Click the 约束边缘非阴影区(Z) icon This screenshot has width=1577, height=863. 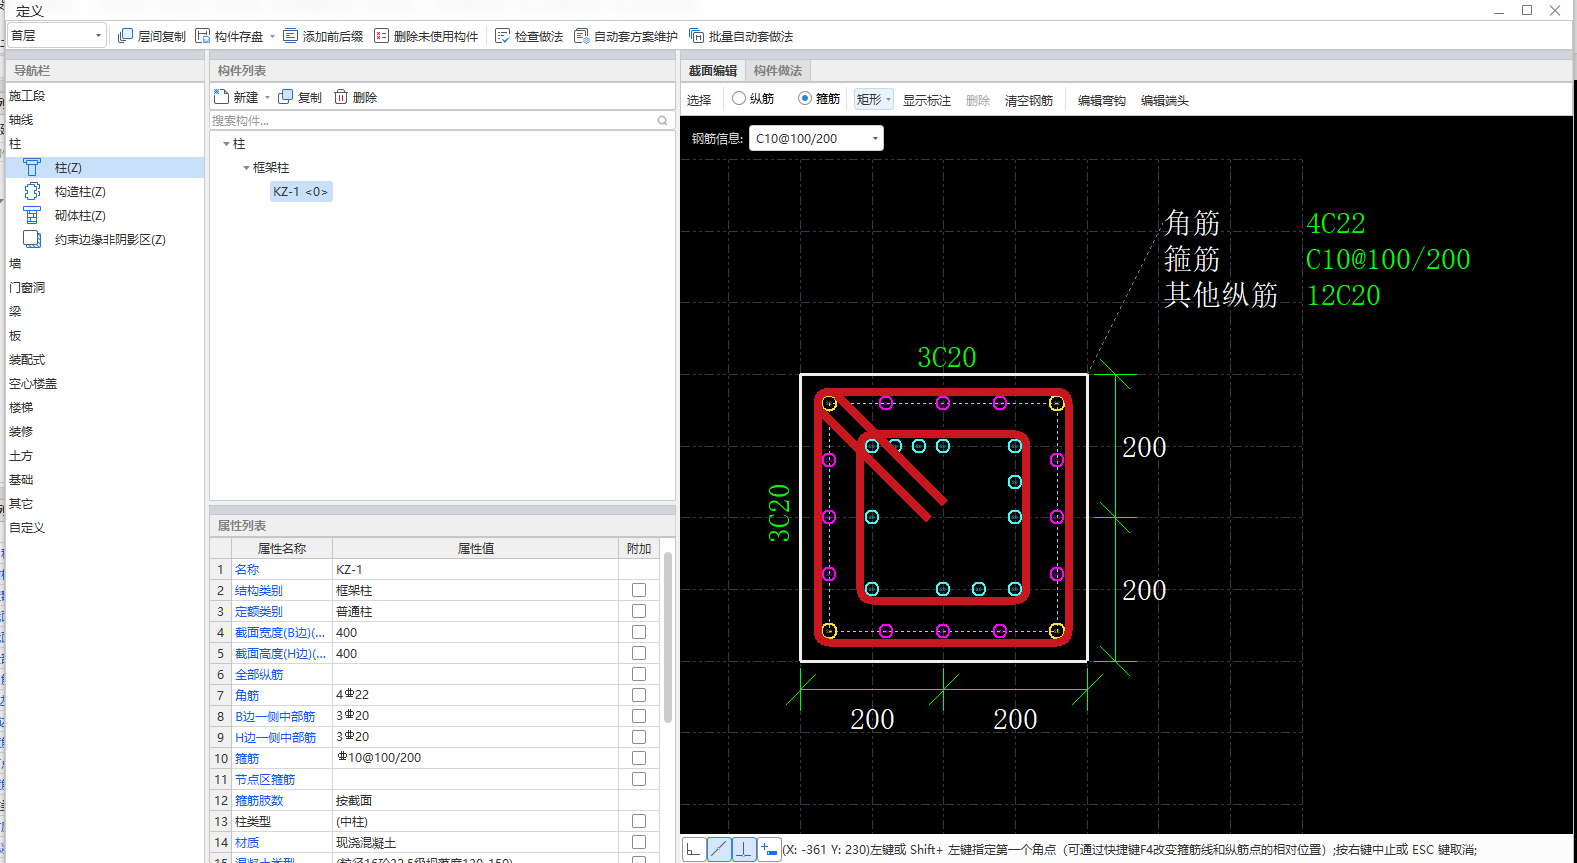32,239
